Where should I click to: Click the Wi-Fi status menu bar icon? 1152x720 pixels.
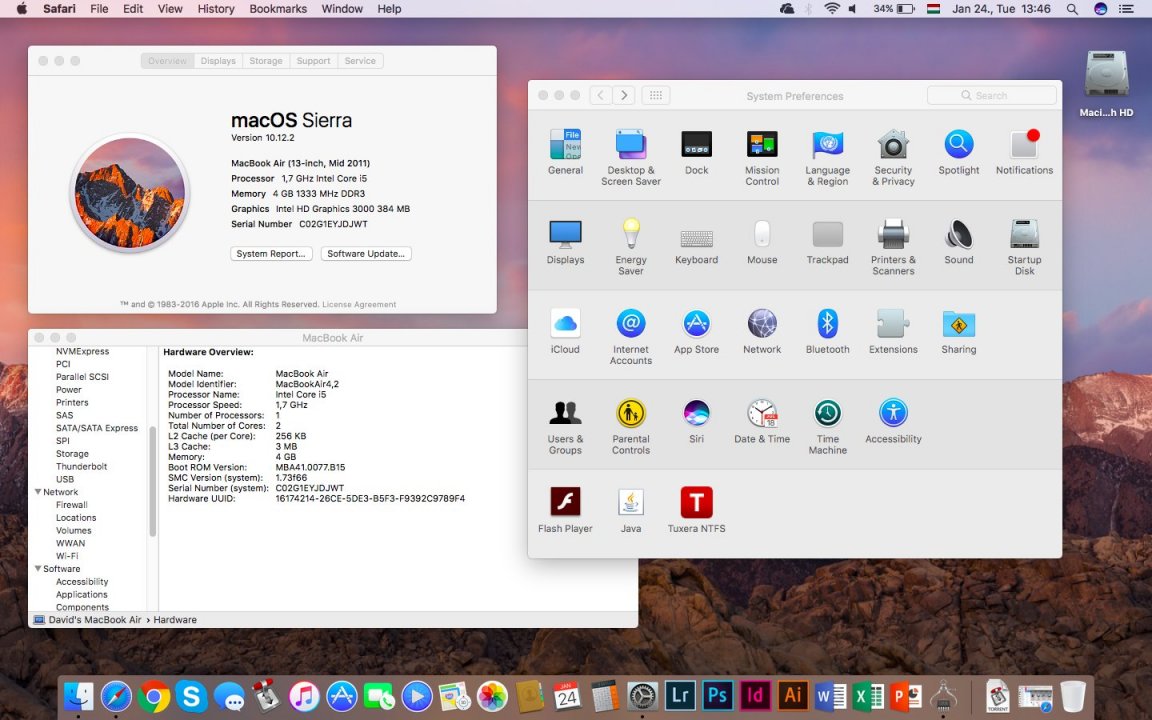click(x=831, y=9)
